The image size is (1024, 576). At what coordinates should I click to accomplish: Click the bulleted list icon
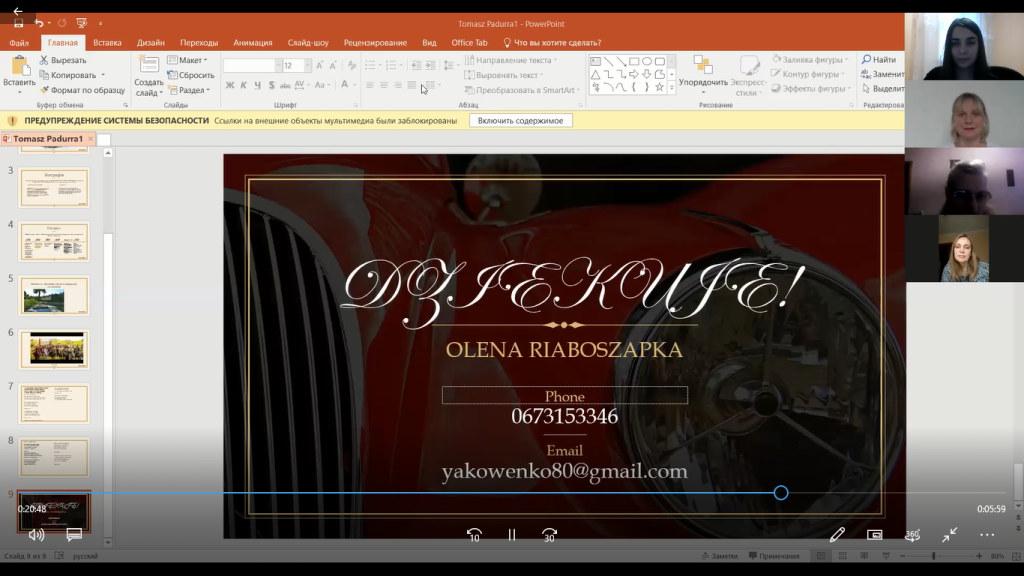pyautogui.click(x=370, y=65)
